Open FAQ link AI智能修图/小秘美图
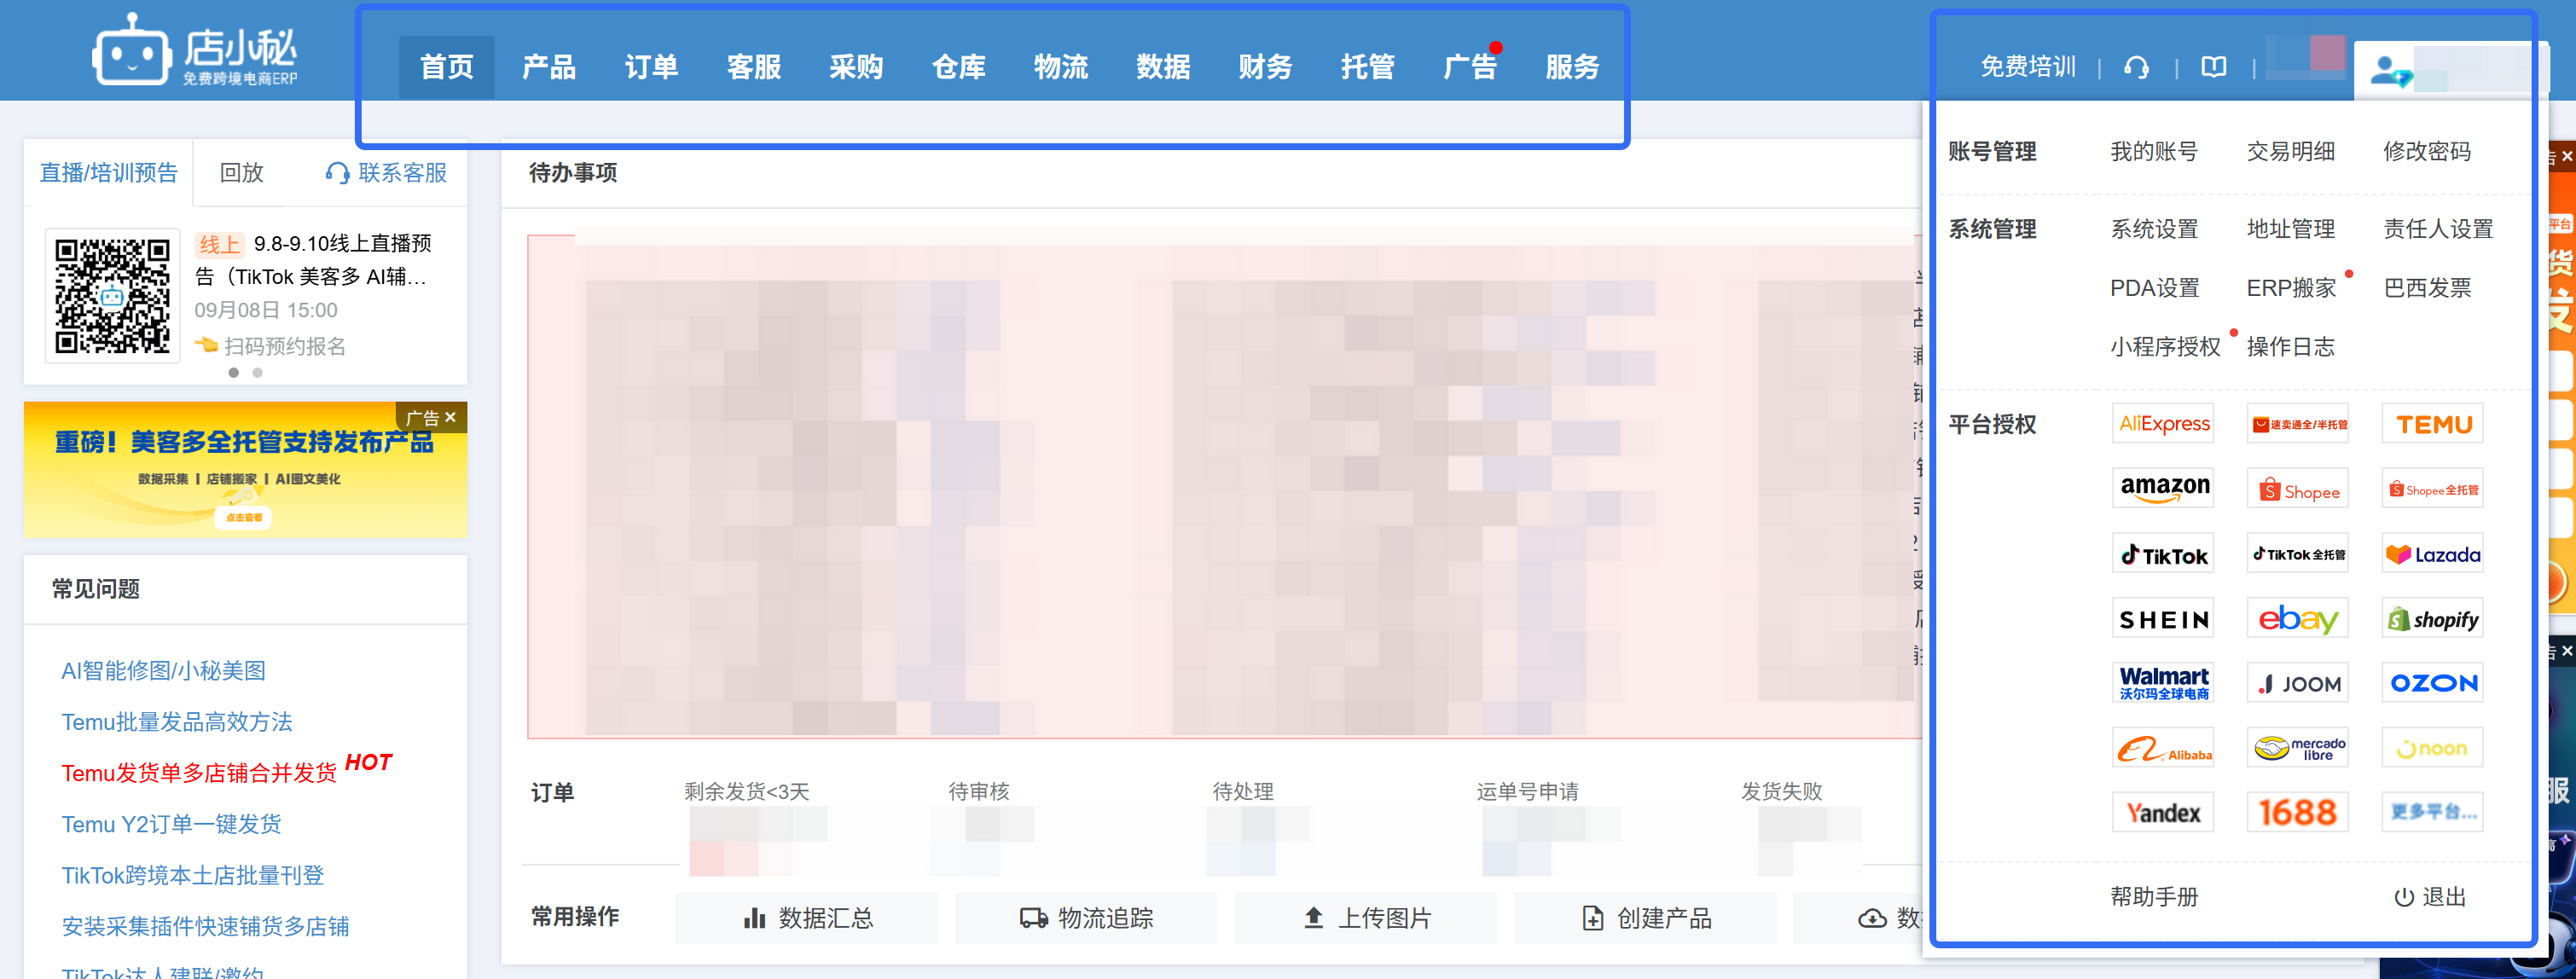This screenshot has width=2576, height=979. 163,671
